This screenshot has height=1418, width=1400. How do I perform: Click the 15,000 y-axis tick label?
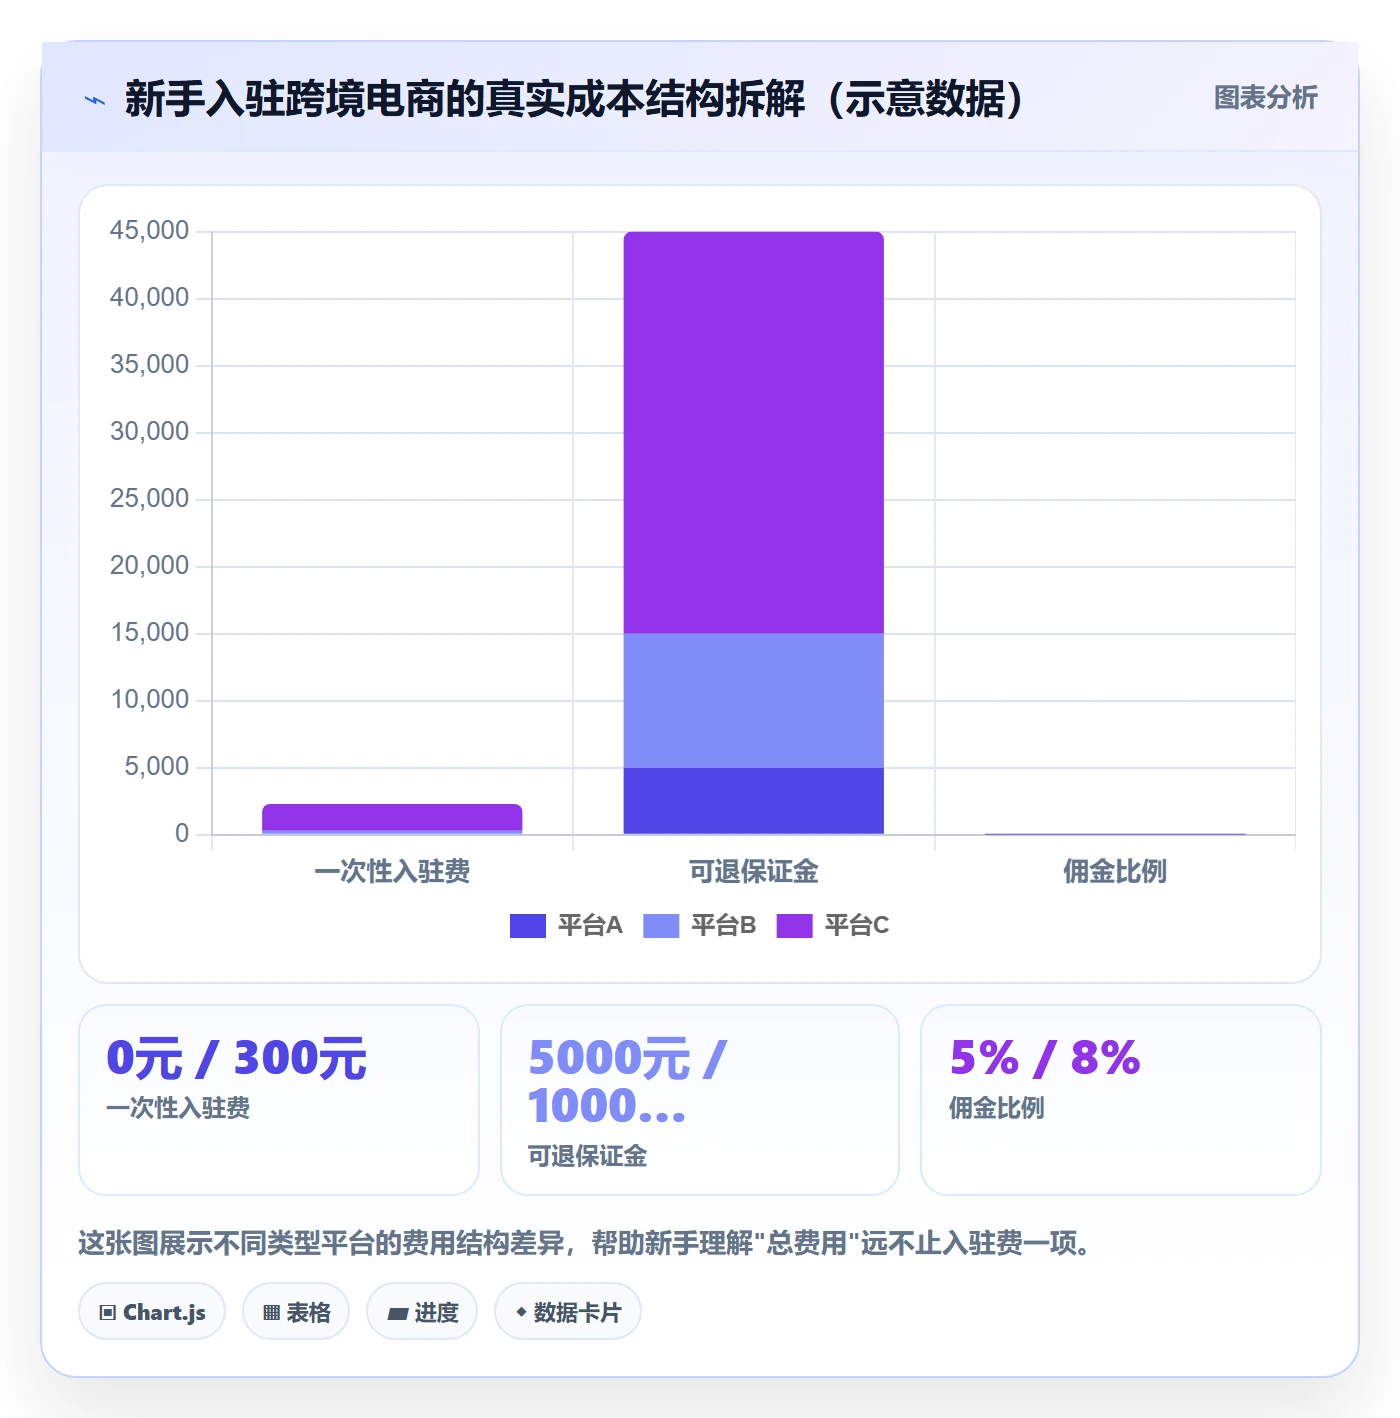click(149, 633)
